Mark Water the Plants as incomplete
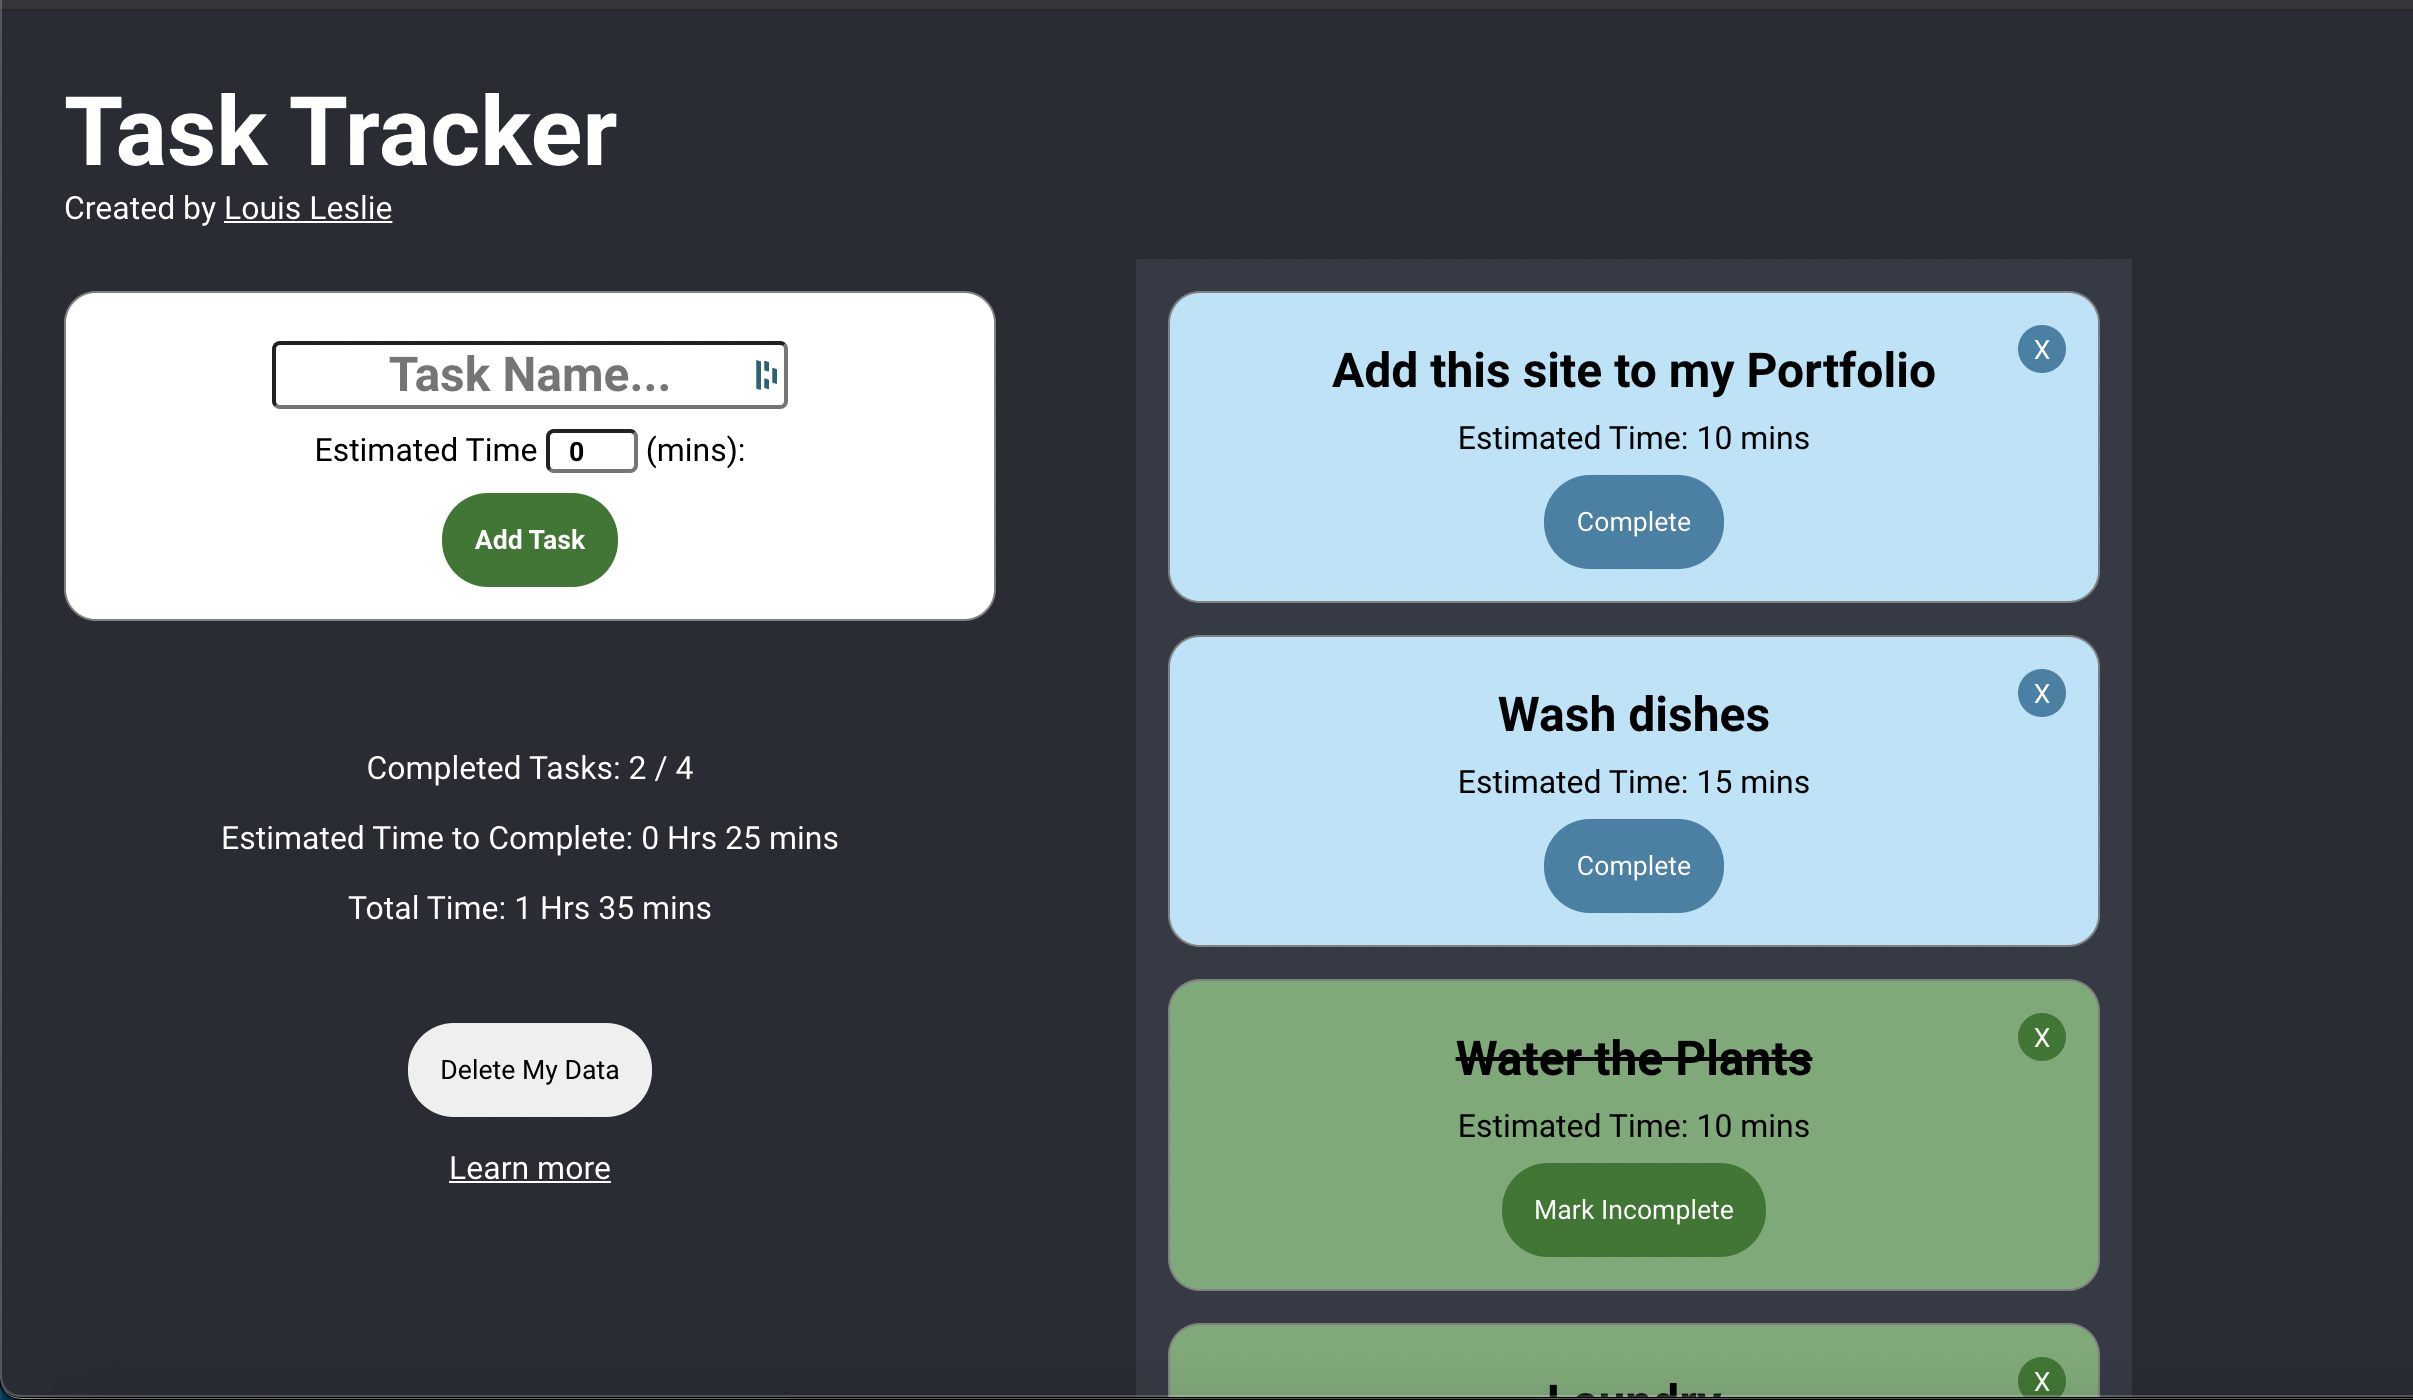 pos(1633,1210)
